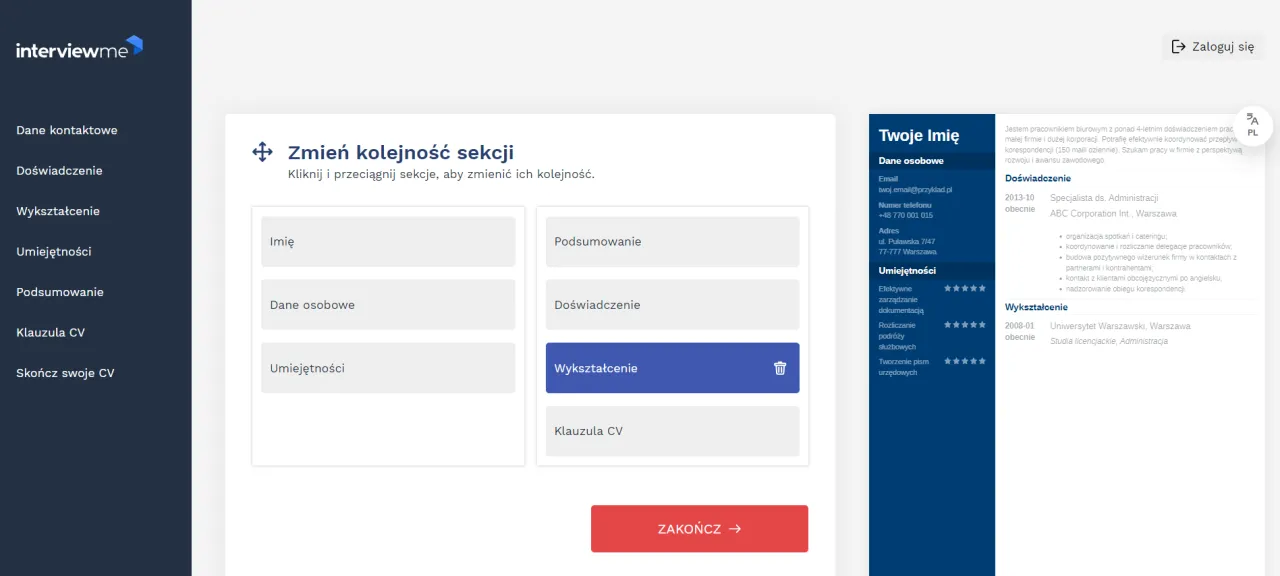
Task: Select the Podsumowanie section tile in right column
Action: [673, 242]
